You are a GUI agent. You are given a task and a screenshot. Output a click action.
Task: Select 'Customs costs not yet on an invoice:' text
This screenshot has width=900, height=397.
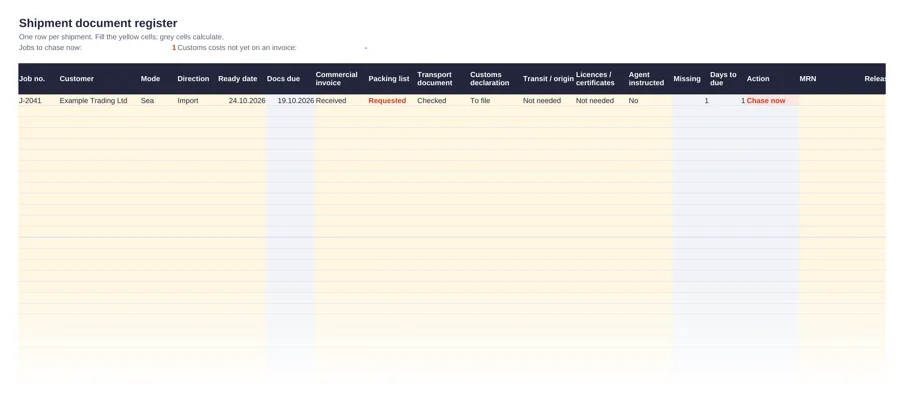237,48
